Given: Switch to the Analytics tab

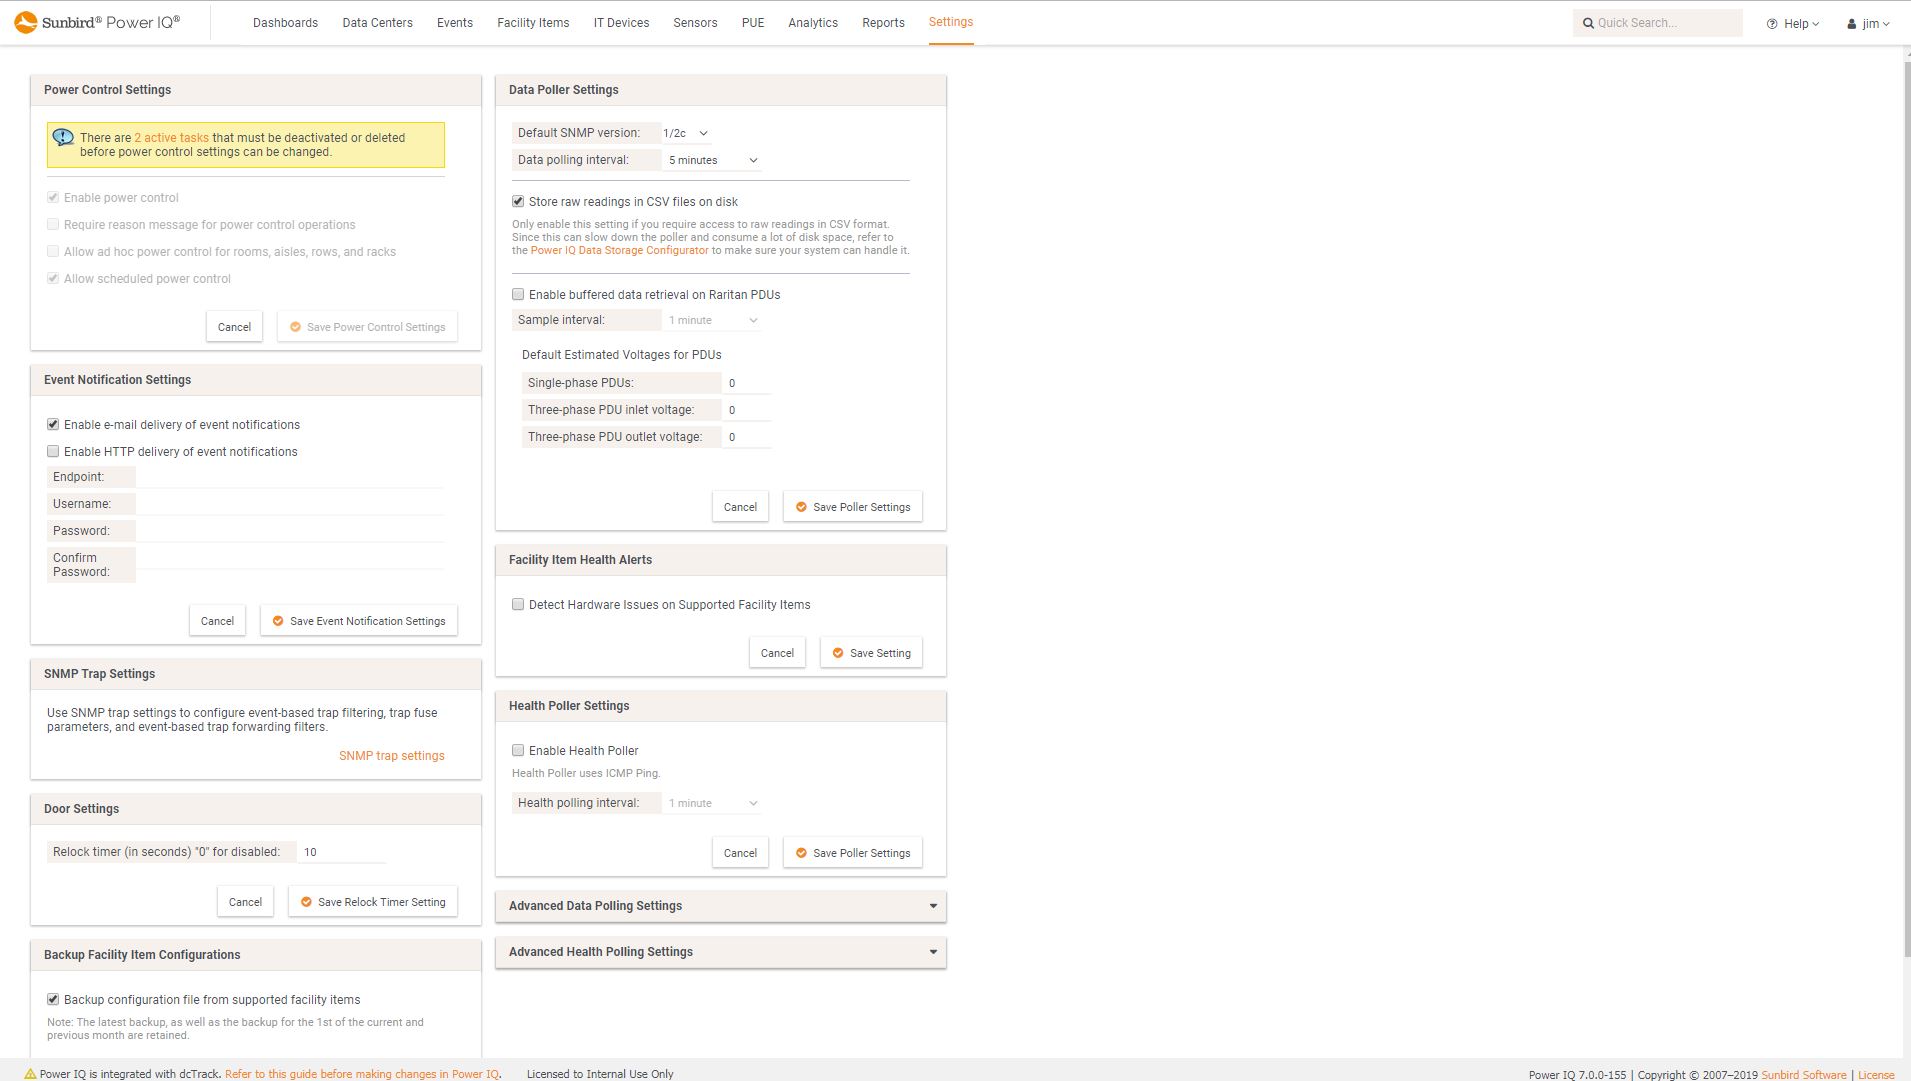Looking at the screenshot, I should pyautogui.click(x=812, y=22).
